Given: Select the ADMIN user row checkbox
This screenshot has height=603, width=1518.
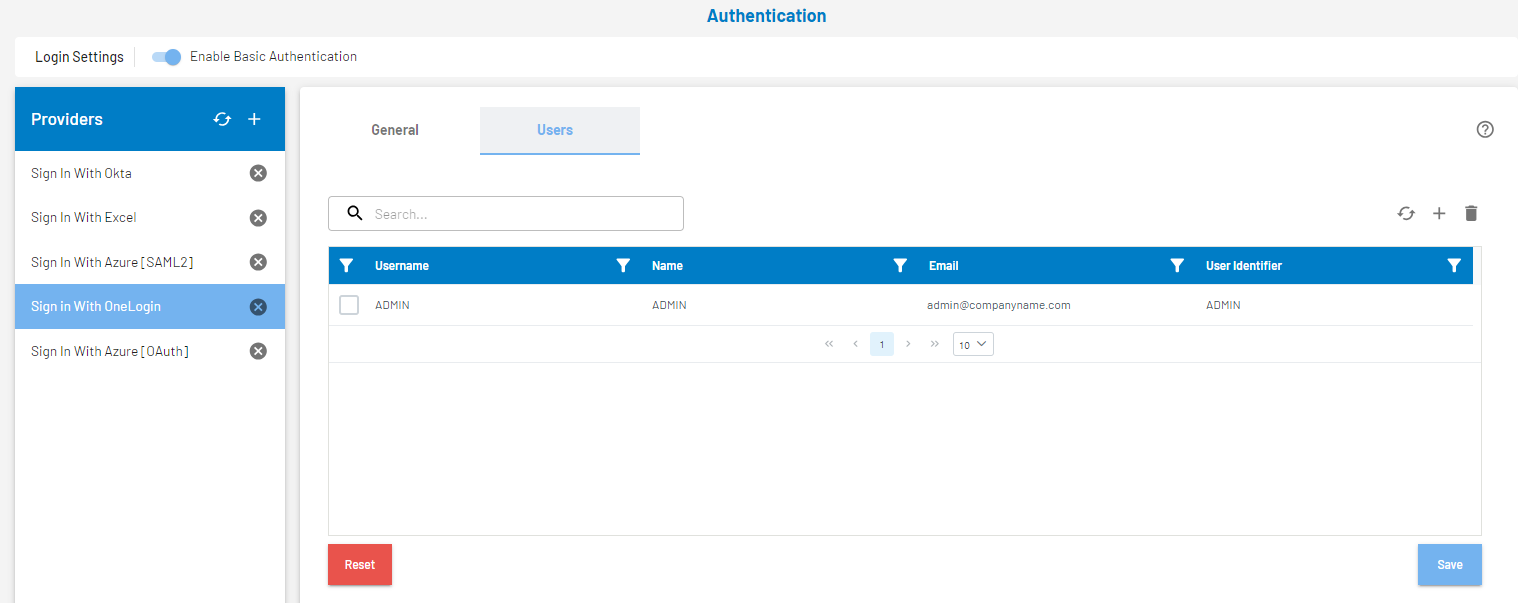Looking at the screenshot, I should (x=348, y=304).
